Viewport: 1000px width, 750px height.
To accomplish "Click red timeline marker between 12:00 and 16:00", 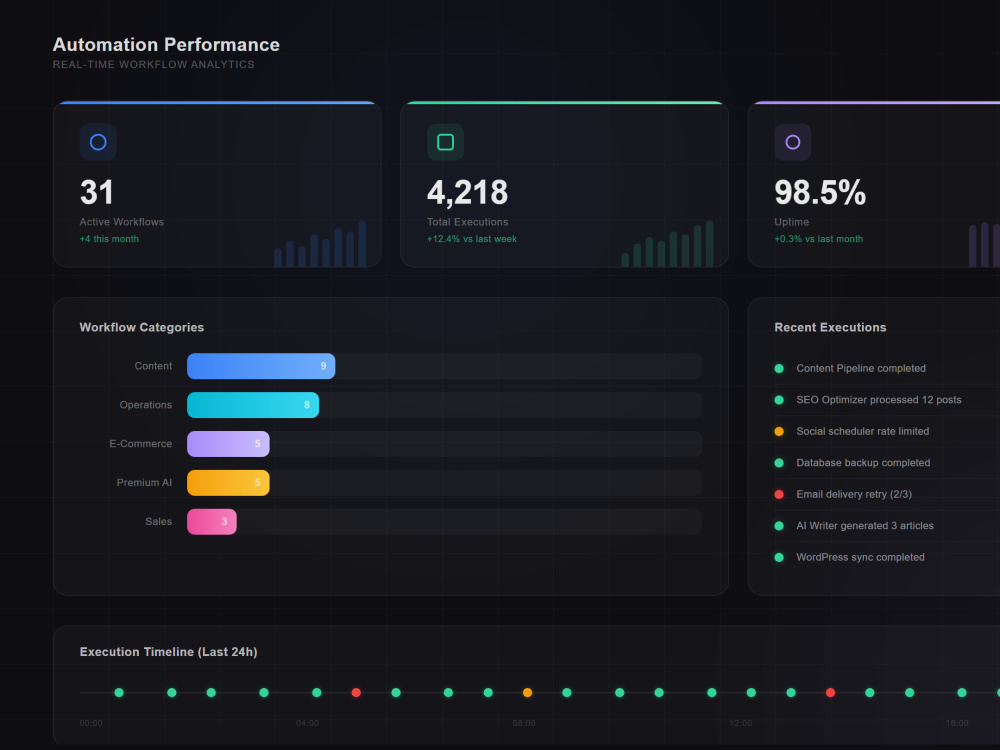I will click(830, 693).
